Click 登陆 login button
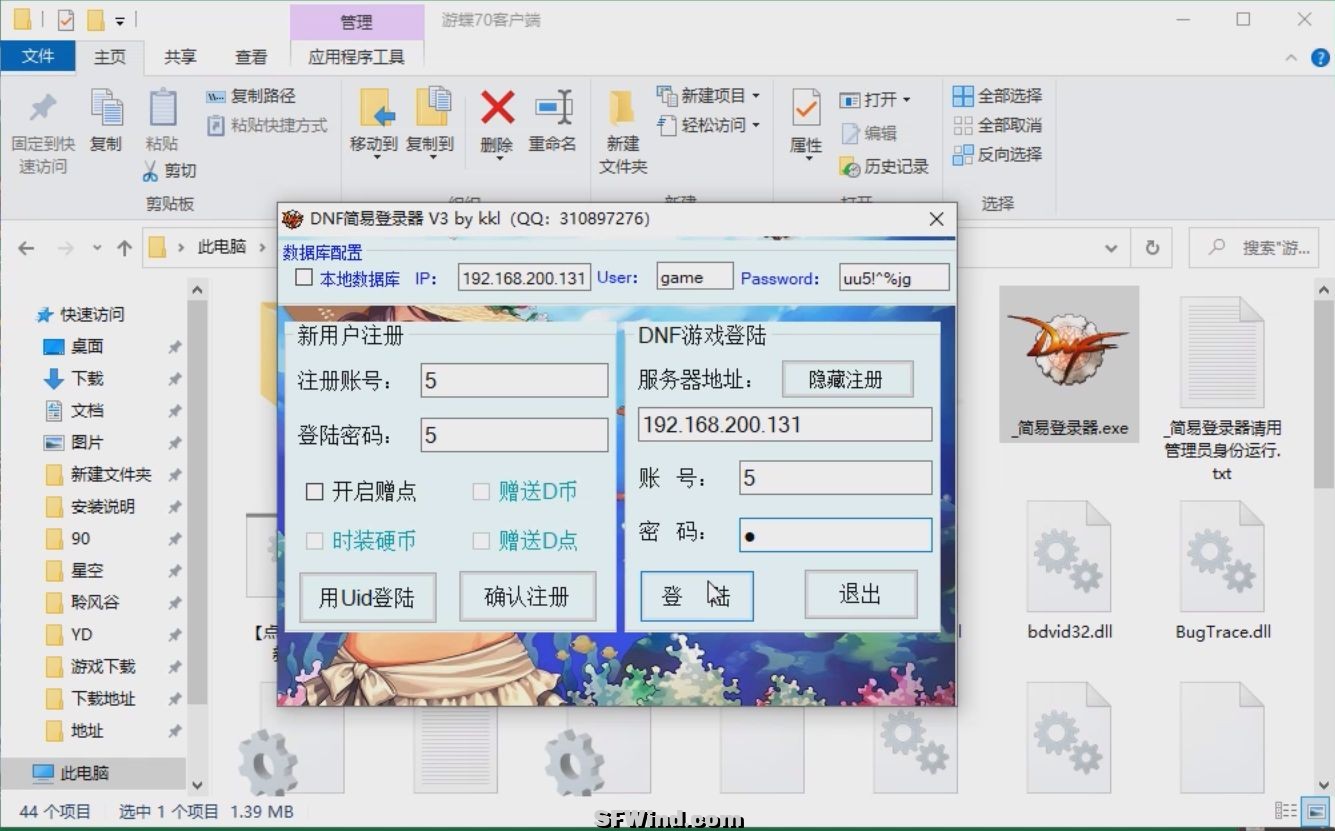 click(x=697, y=596)
